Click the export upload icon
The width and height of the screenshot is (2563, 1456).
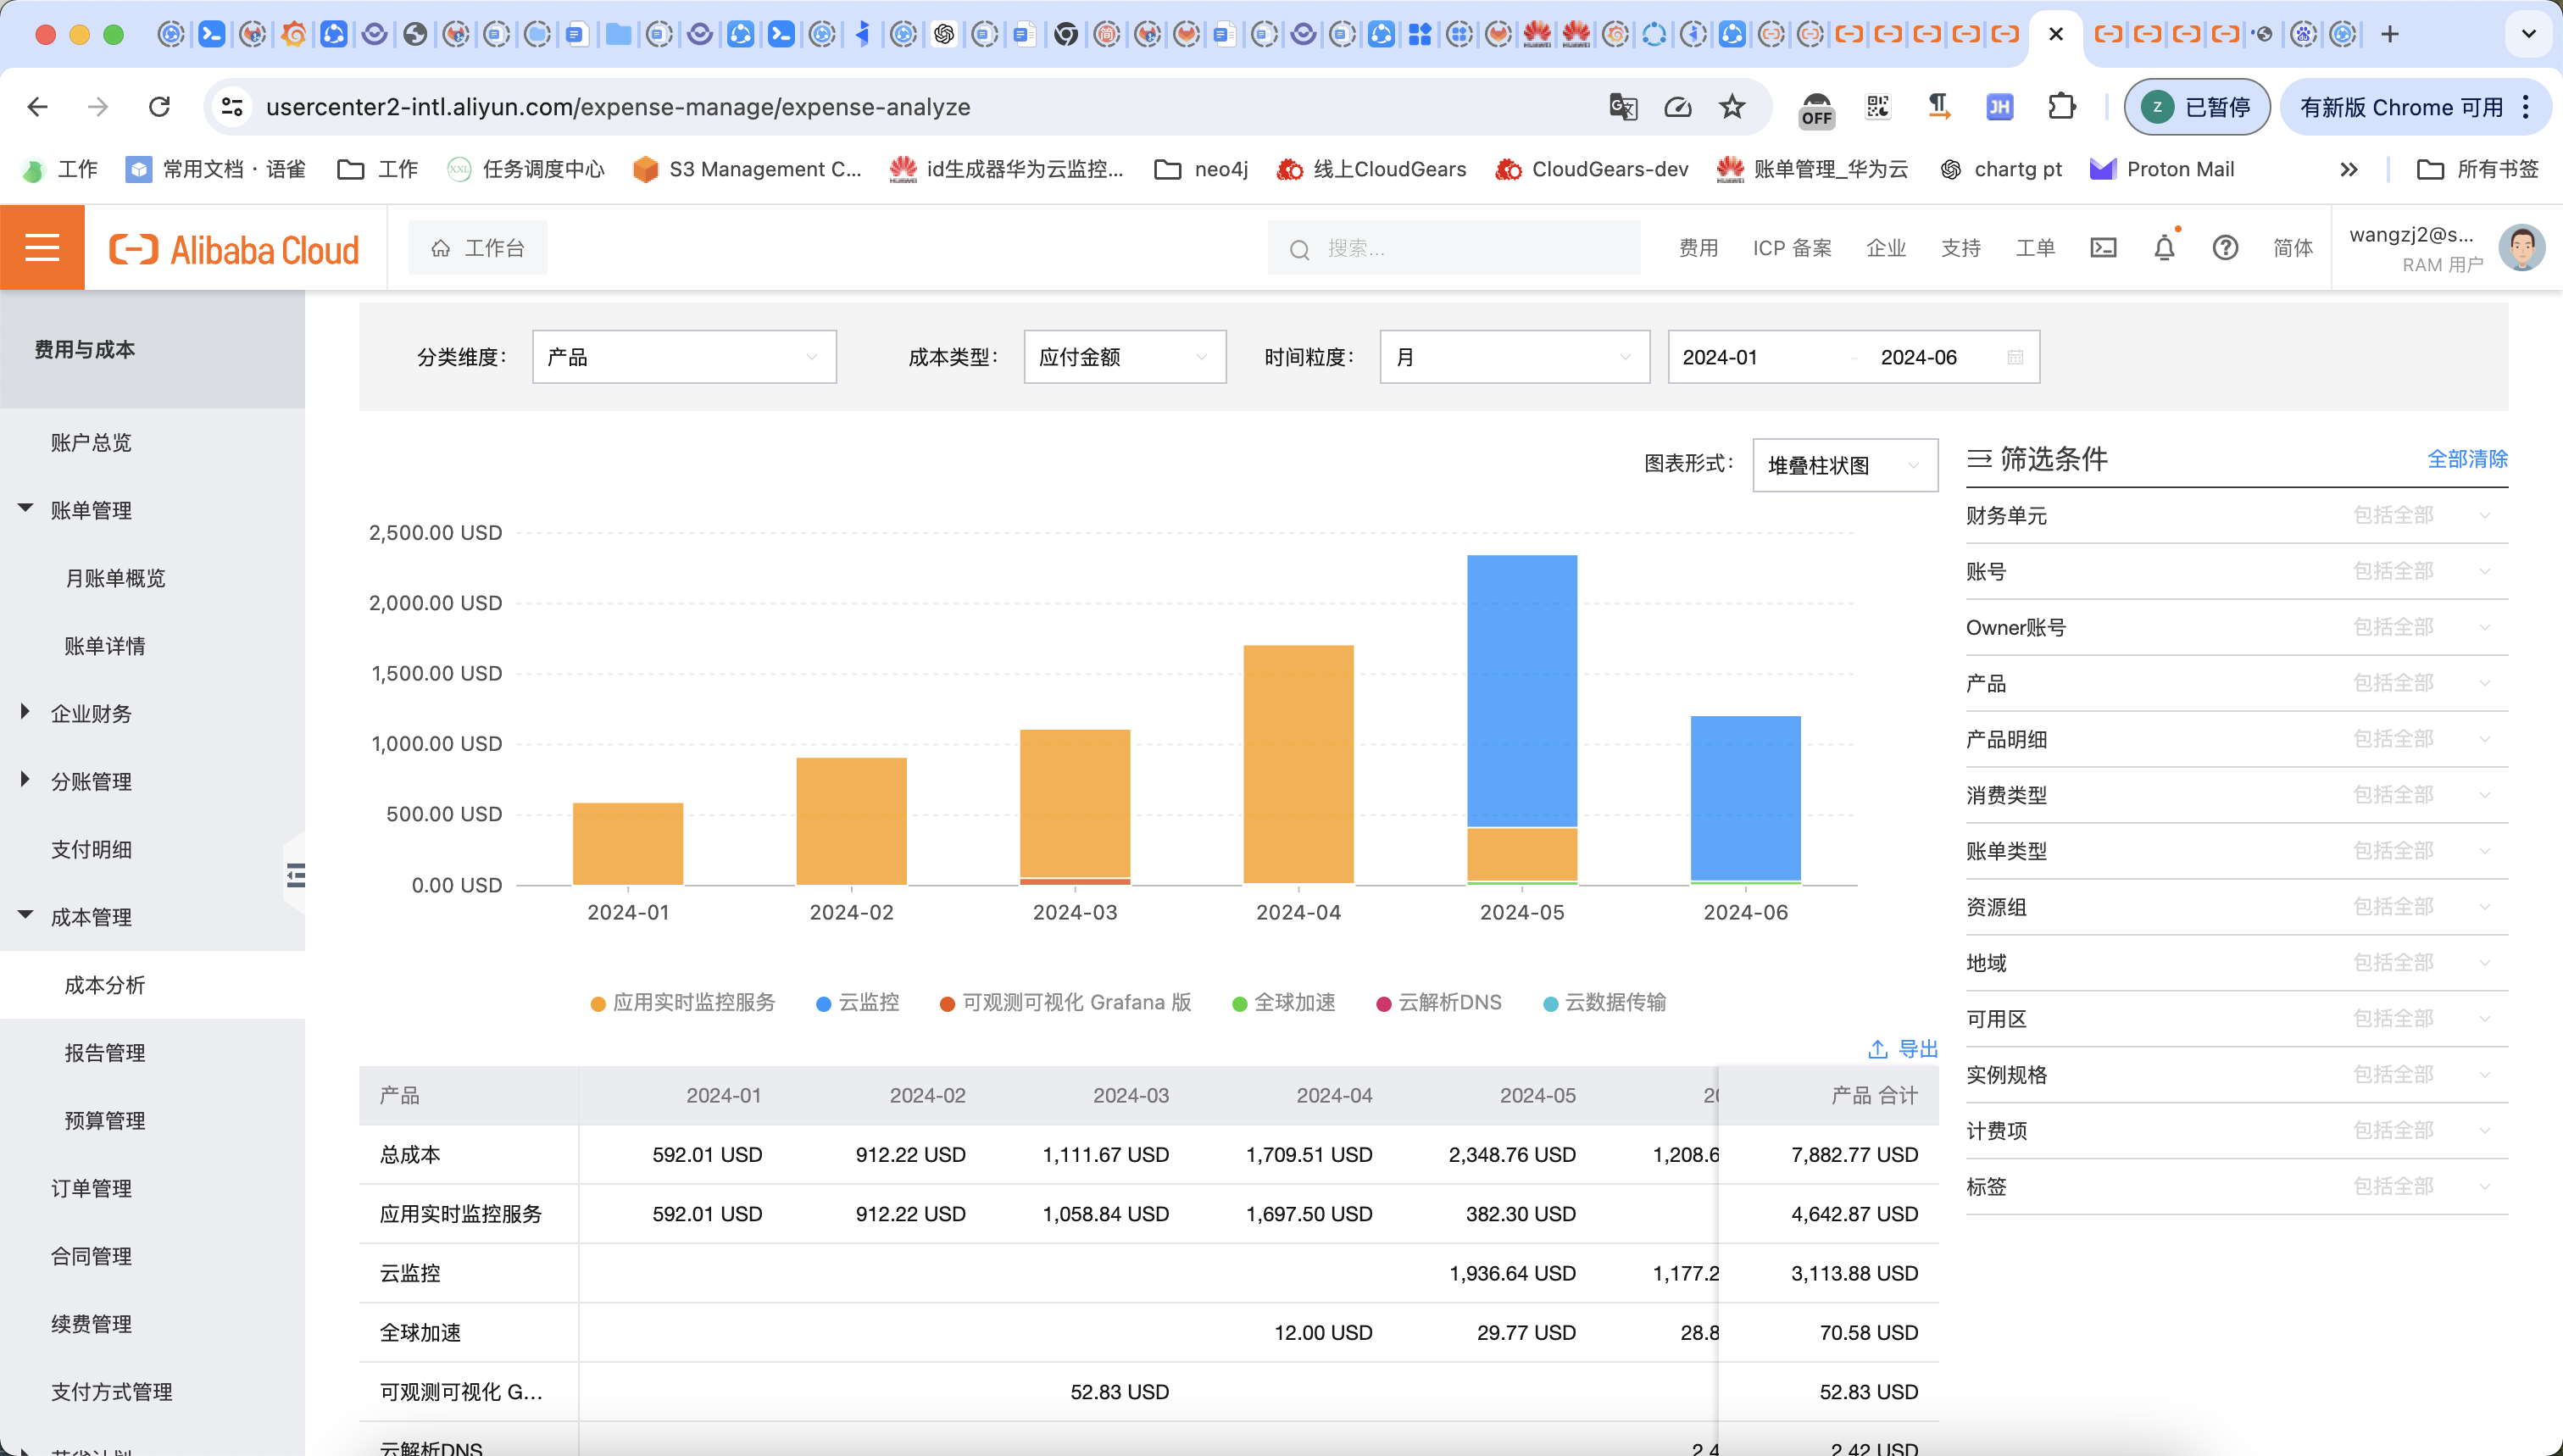point(1877,1049)
